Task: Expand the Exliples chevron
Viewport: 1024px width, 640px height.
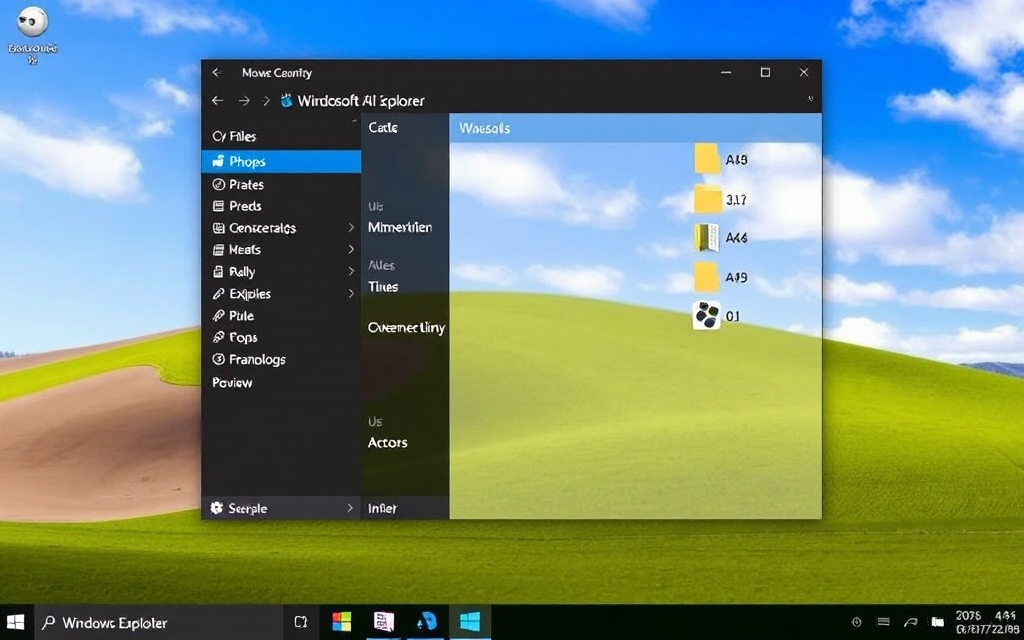Action: click(351, 293)
